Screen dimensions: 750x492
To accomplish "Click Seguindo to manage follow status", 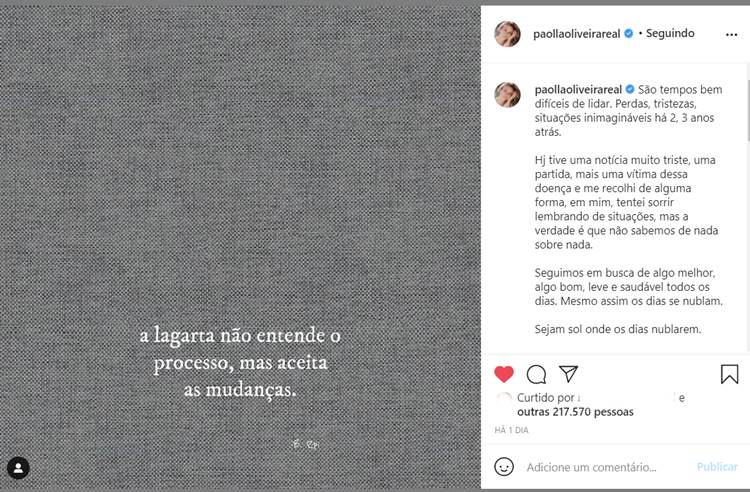I will (x=670, y=33).
